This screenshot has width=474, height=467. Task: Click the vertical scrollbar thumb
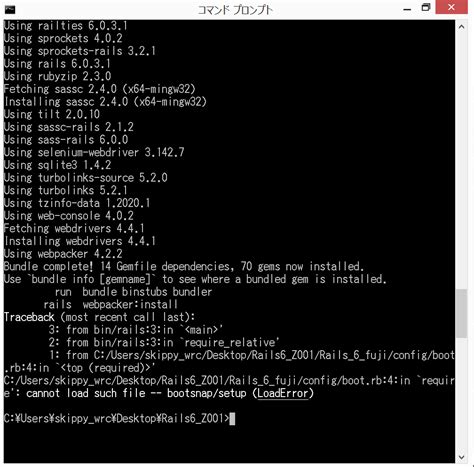coord(462,313)
